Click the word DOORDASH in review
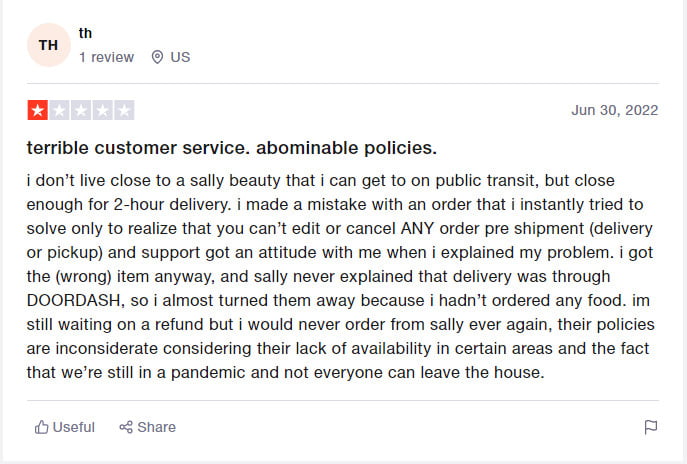687x464 pixels. (x=74, y=301)
